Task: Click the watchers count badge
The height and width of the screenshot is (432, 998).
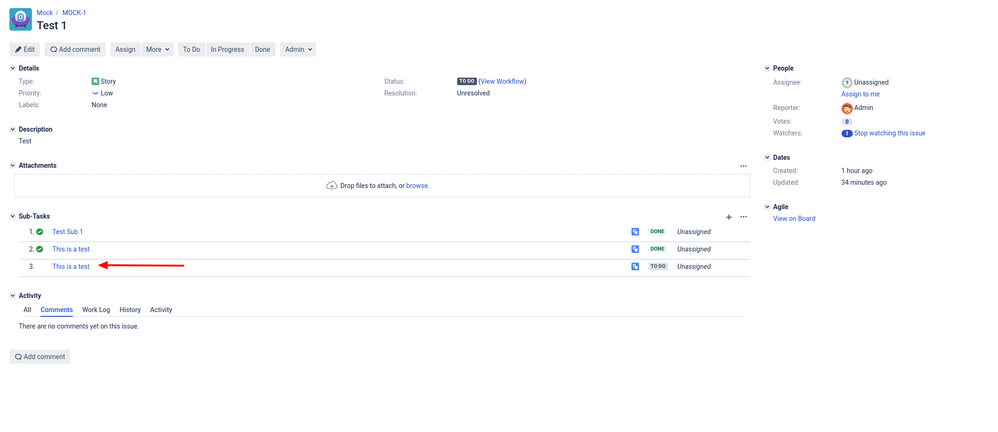Action: tap(847, 134)
